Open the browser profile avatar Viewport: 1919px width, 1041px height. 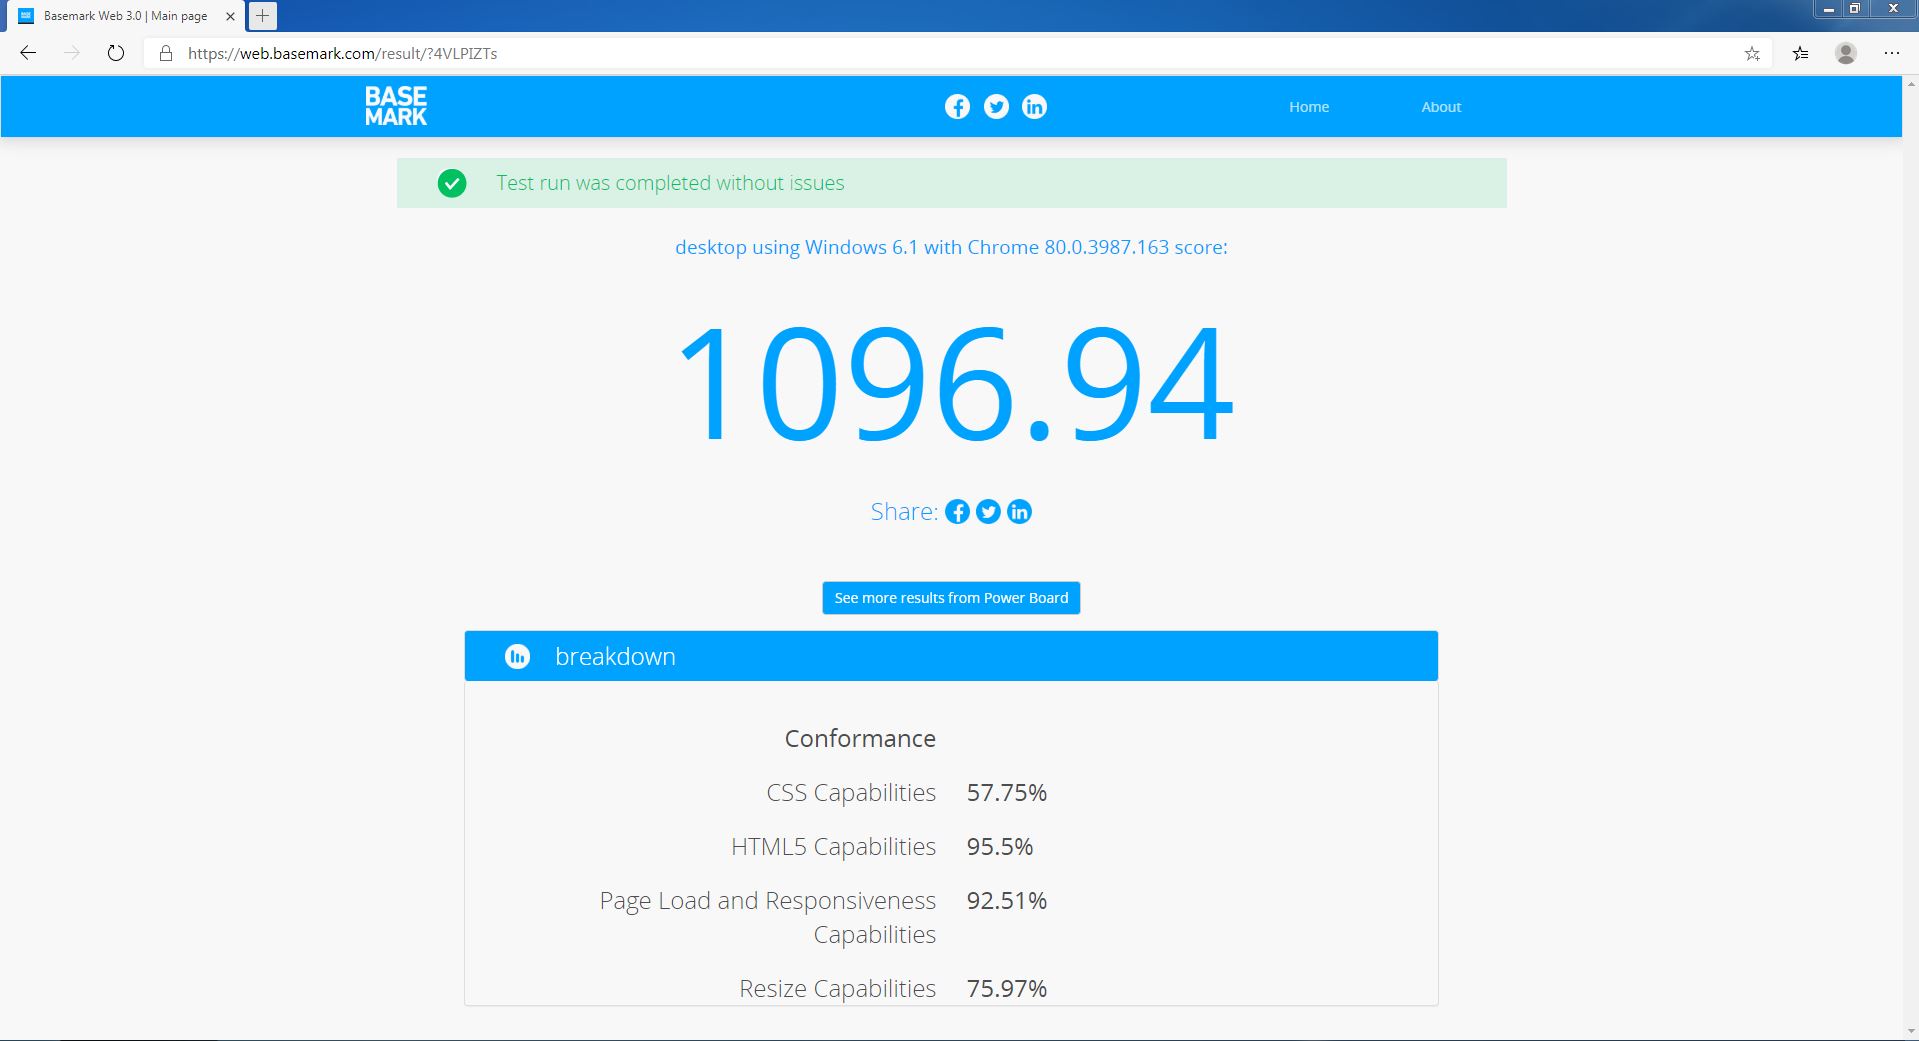coord(1846,53)
